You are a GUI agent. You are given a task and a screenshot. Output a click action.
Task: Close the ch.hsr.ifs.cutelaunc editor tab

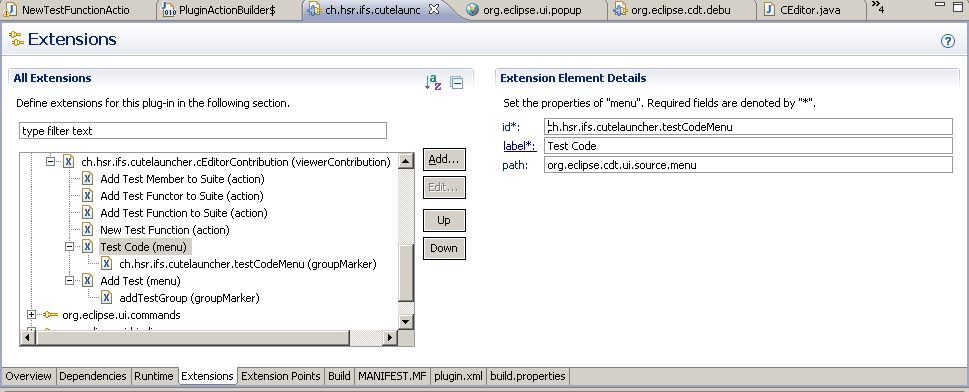434,9
